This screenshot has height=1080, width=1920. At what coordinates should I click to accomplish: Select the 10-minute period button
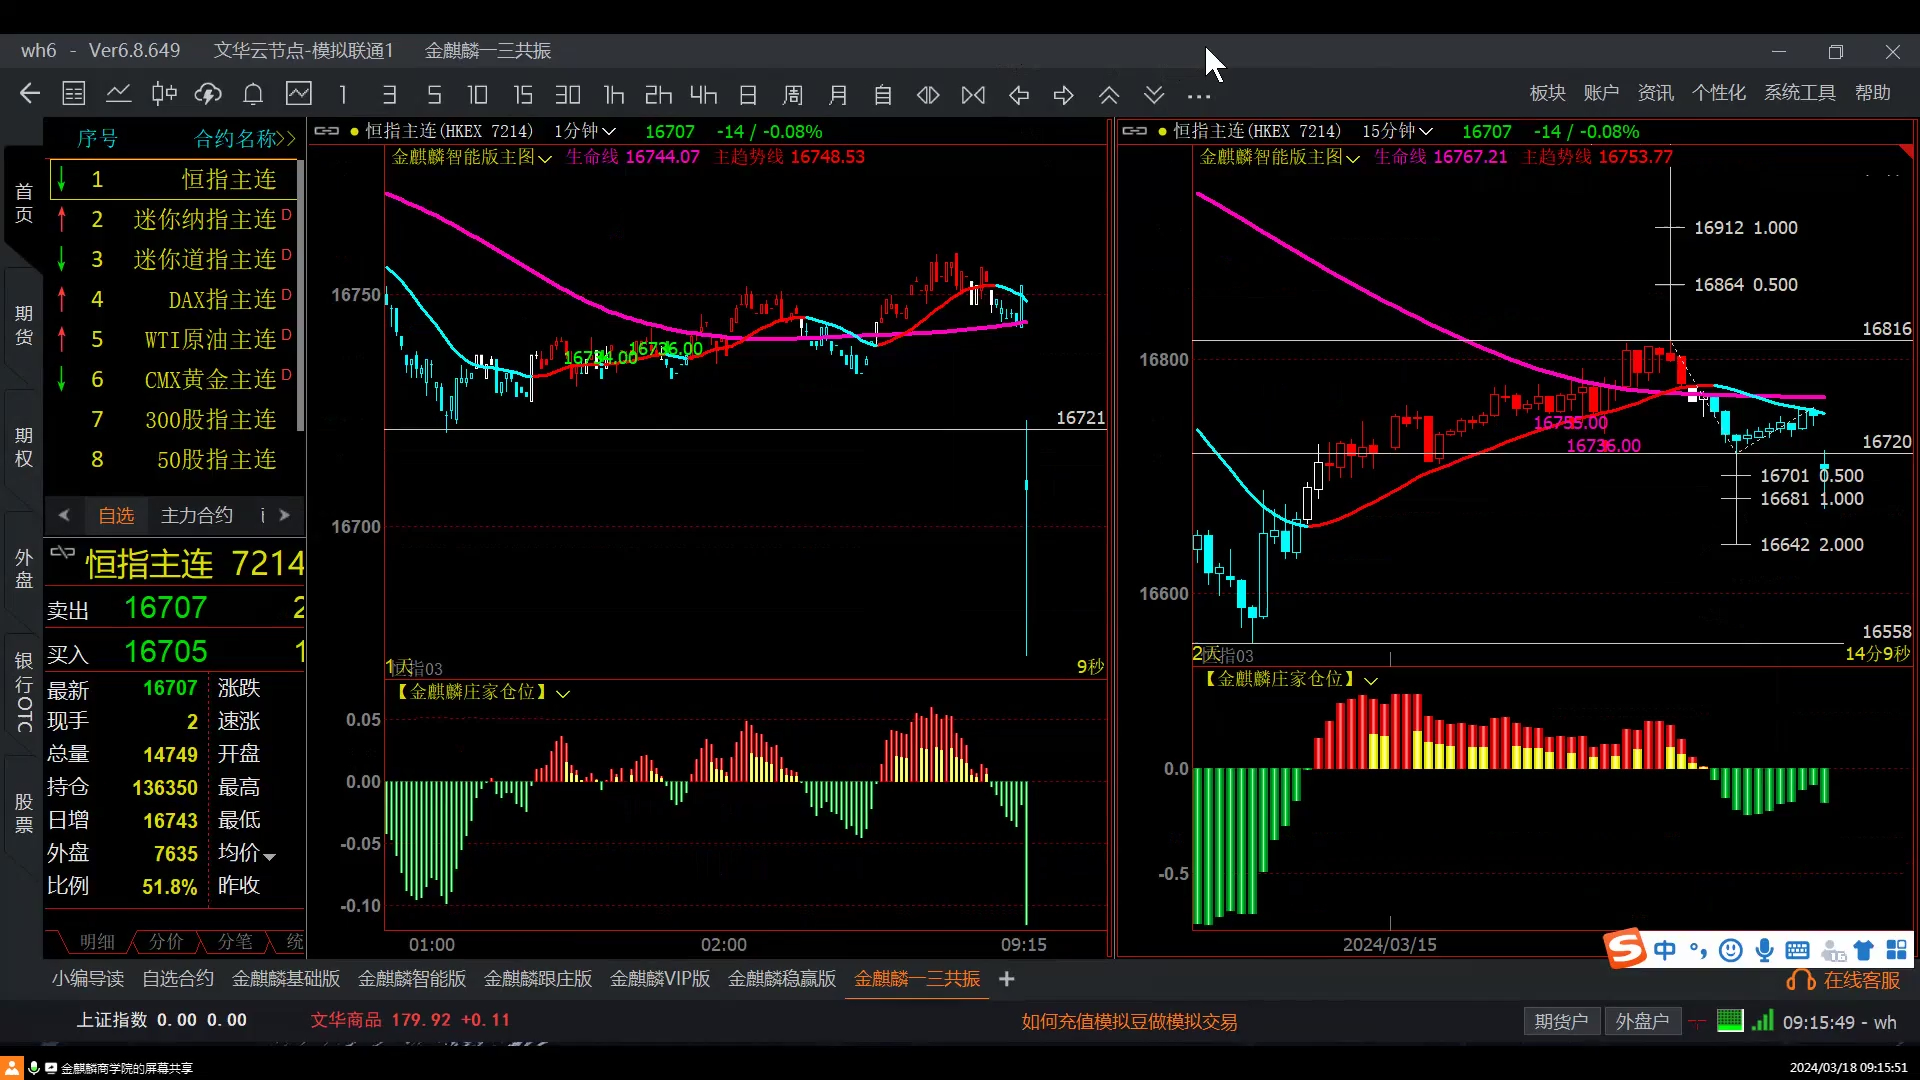(x=478, y=94)
